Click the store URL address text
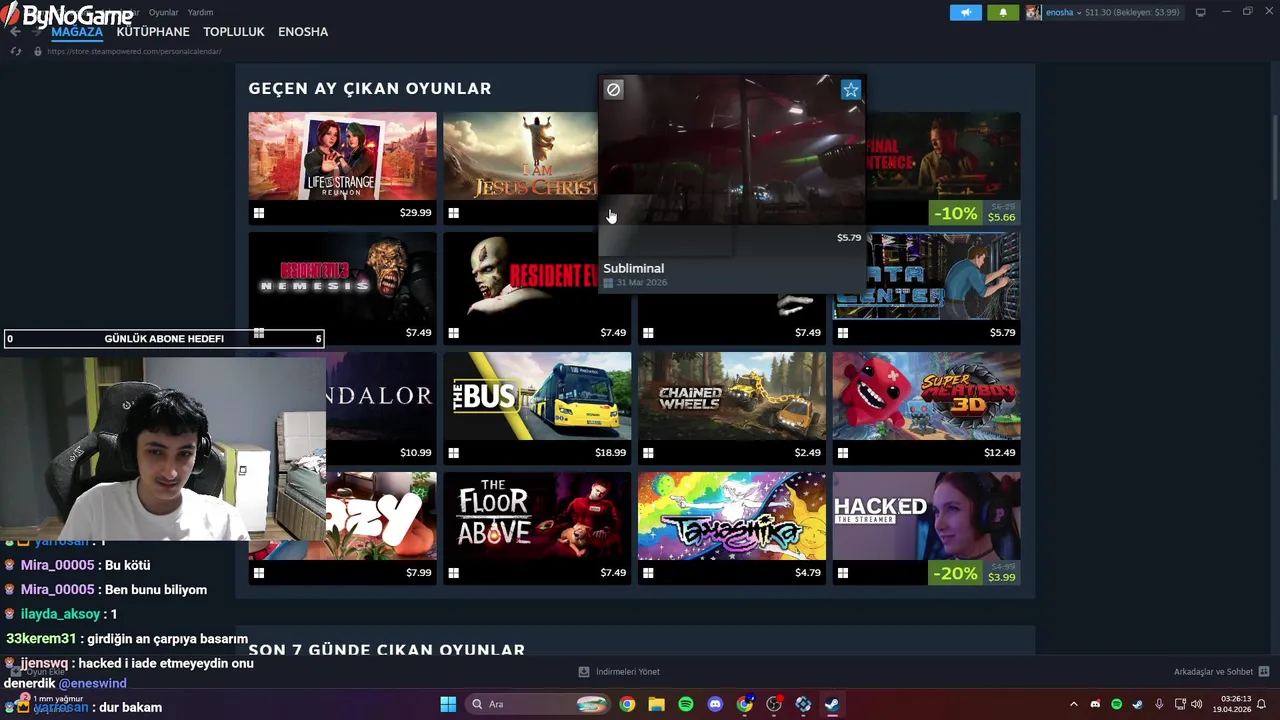 134,51
